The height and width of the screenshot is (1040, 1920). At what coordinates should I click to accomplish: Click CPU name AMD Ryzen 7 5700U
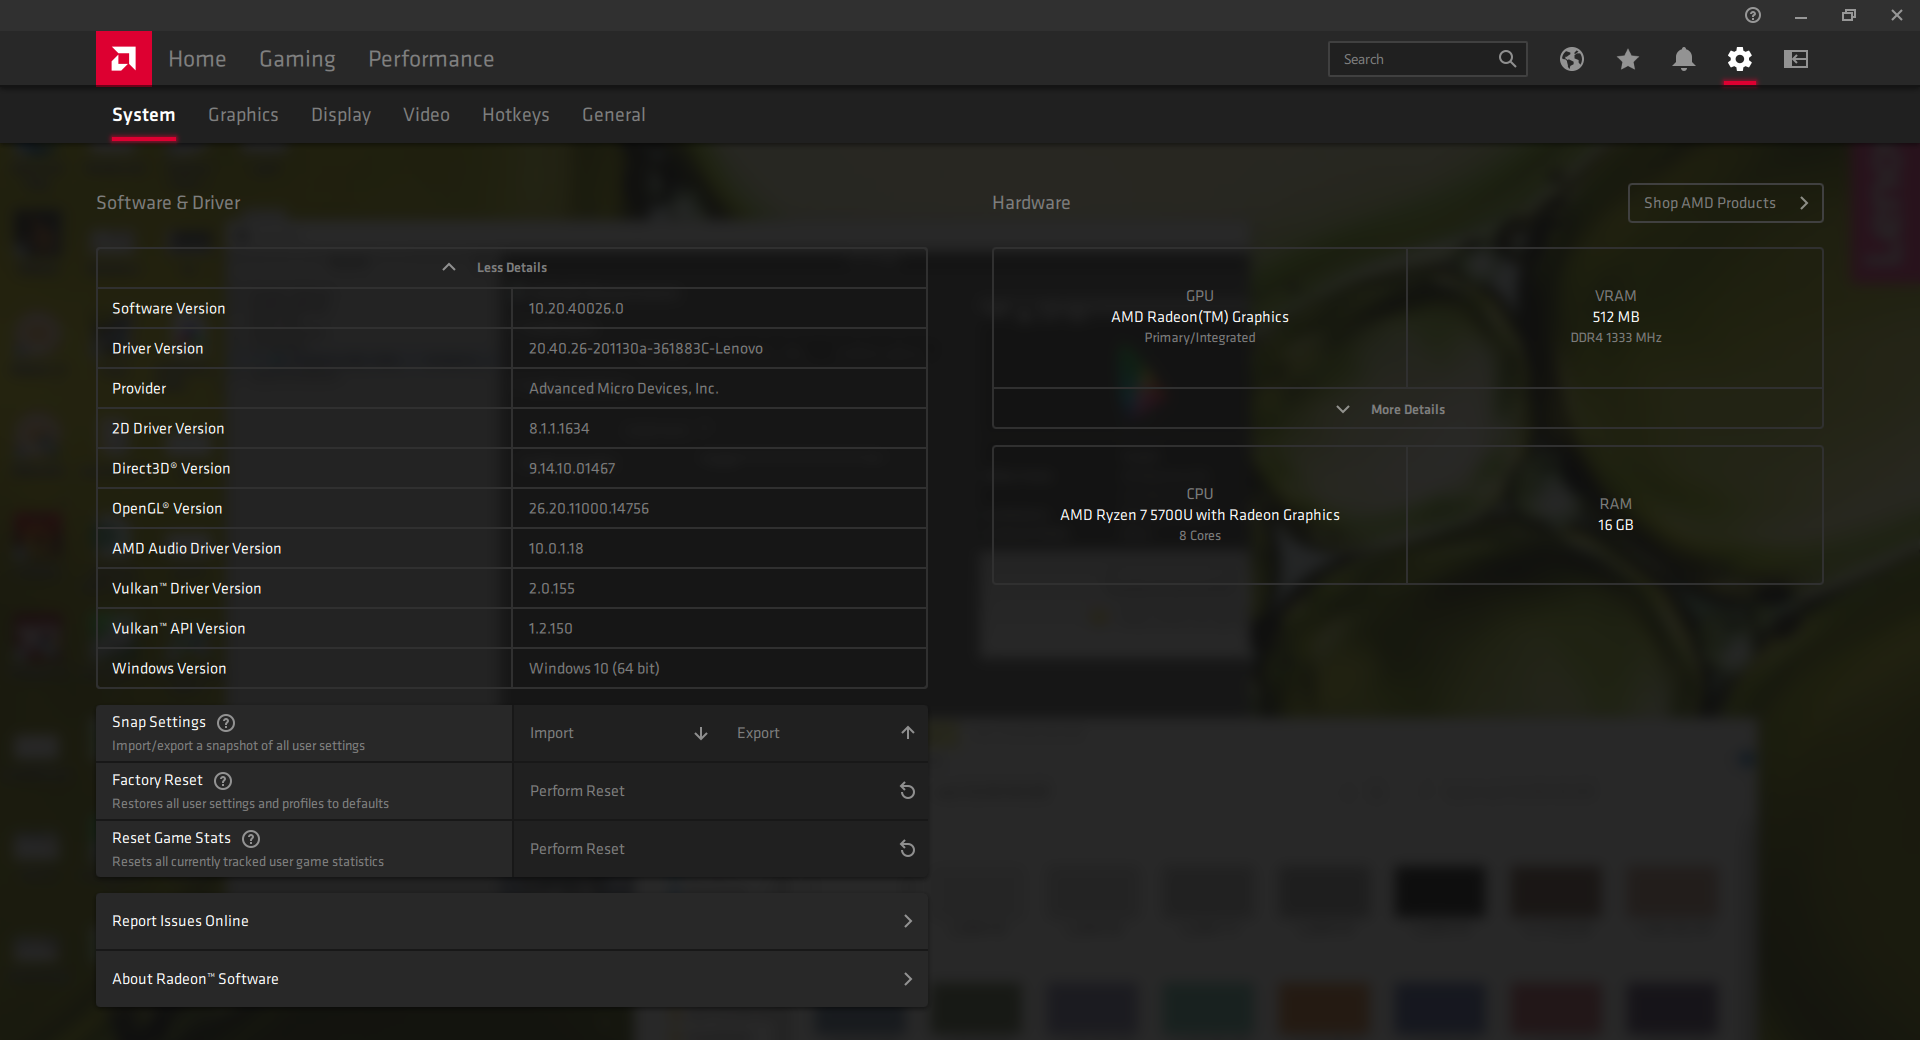1200,515
